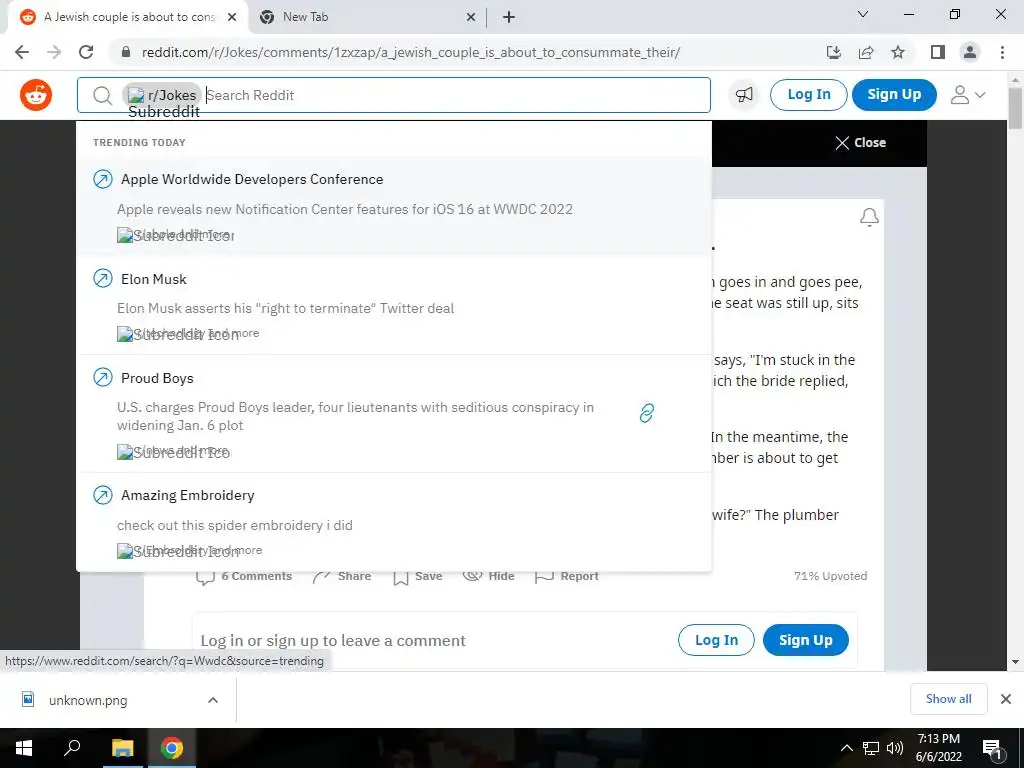This screenshot has width=1024, height=768.
Task: Click the search magnifier icon in Reddit search bar
Action: [x=102, y=95]
